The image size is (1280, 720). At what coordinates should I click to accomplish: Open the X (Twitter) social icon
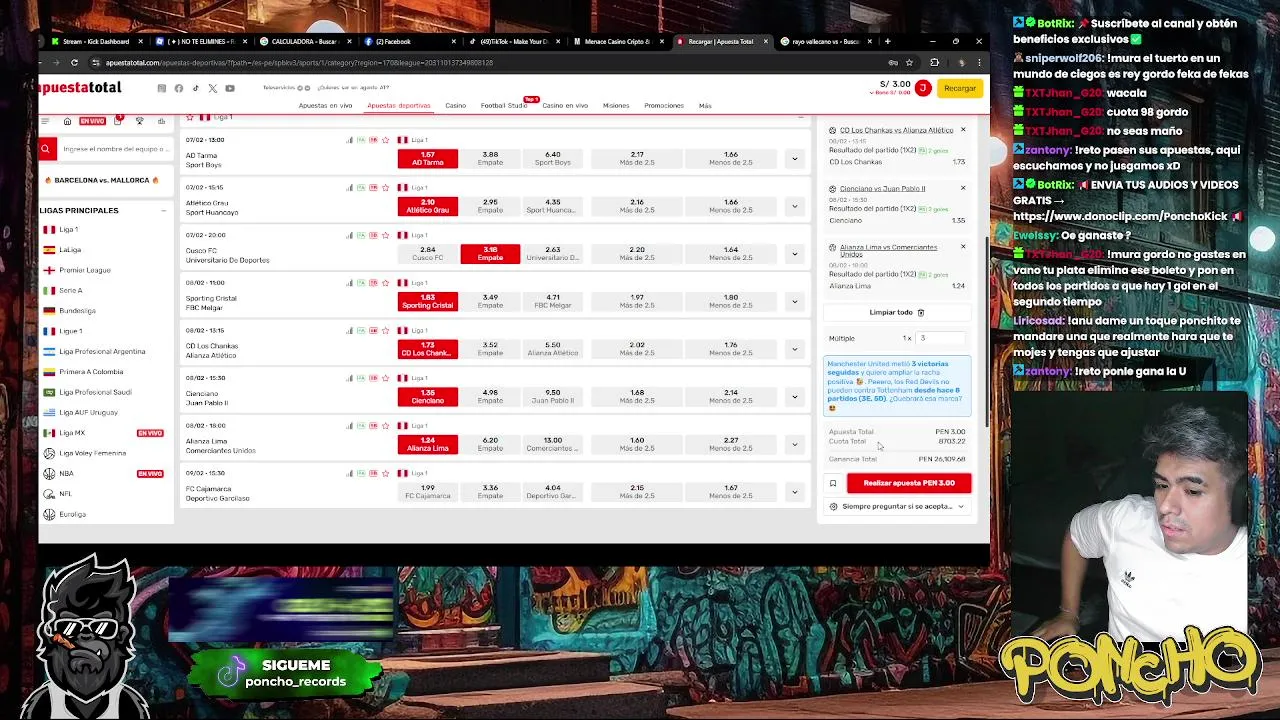(x=212, y=88)
